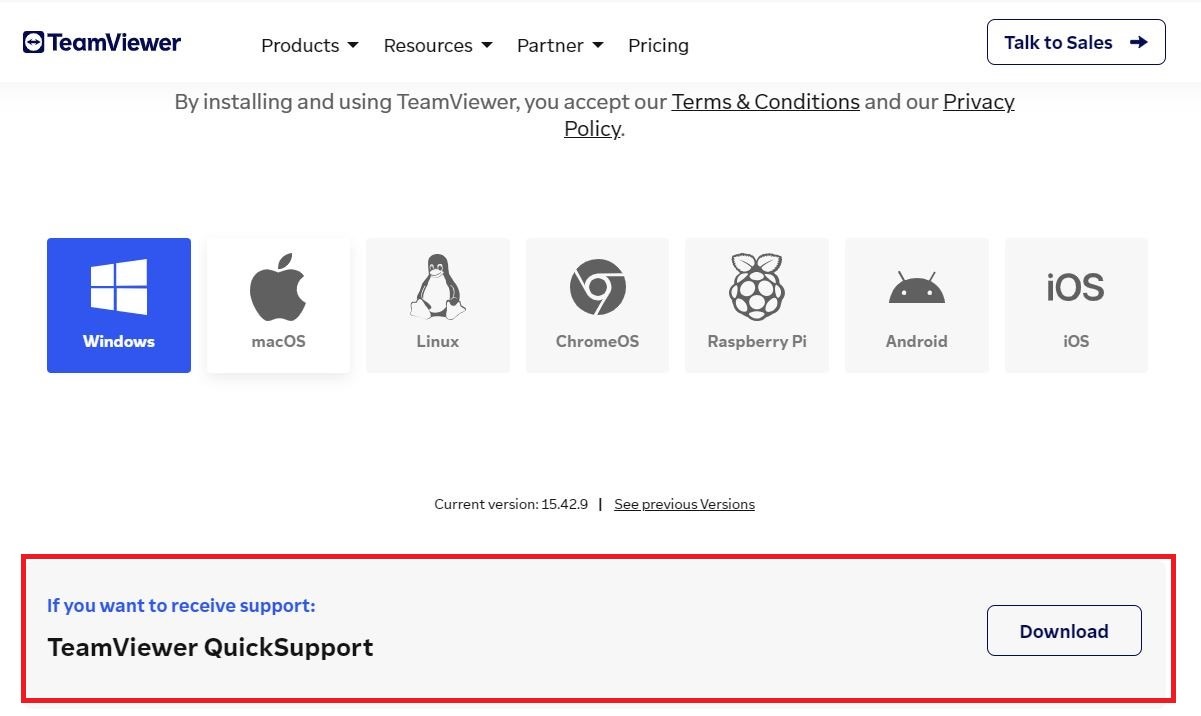Image resolution: width=1201 pixels, height=716 pixels.
Task: Click the TeamViewer QuickSupport heading
Action: (210, 647)
